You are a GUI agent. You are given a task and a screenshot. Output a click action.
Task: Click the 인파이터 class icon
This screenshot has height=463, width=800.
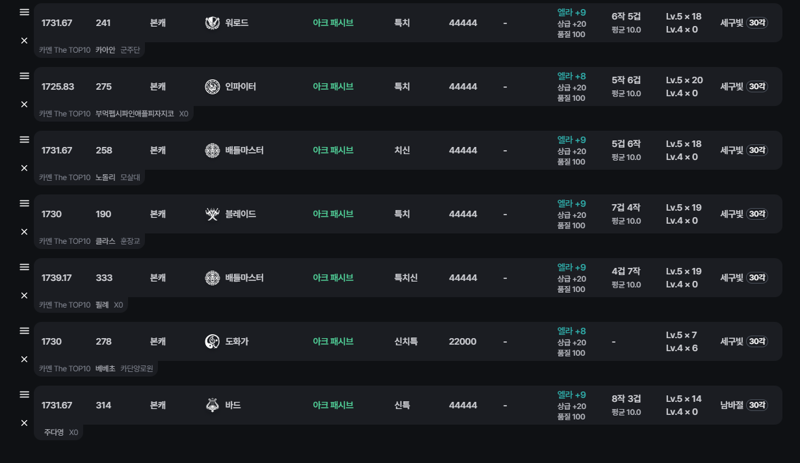click(x=212, y=86)
